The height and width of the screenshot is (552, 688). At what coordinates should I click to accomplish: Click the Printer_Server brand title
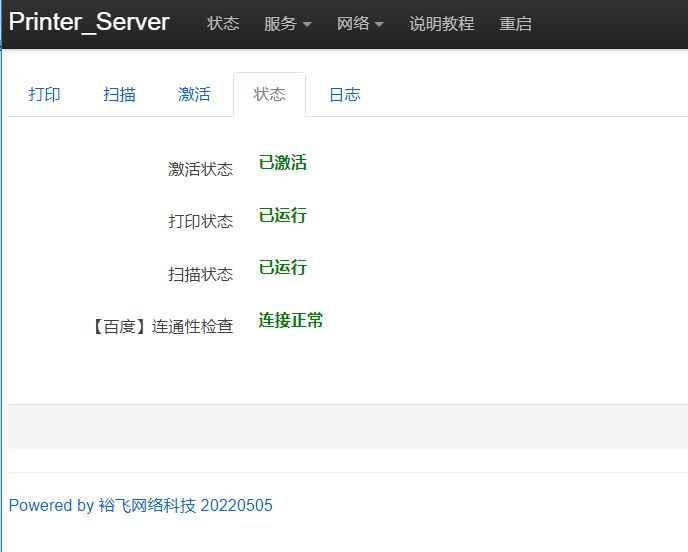[89, 23]
